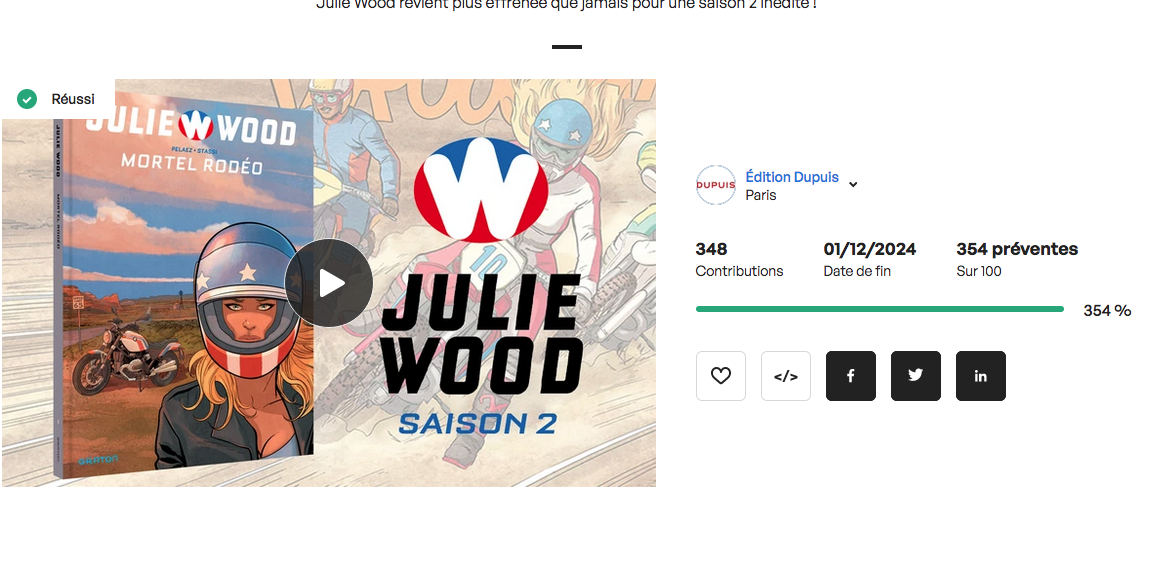
Task: Click the Julie Wood Saison 2 title artwork
Action: pos(482,354)
